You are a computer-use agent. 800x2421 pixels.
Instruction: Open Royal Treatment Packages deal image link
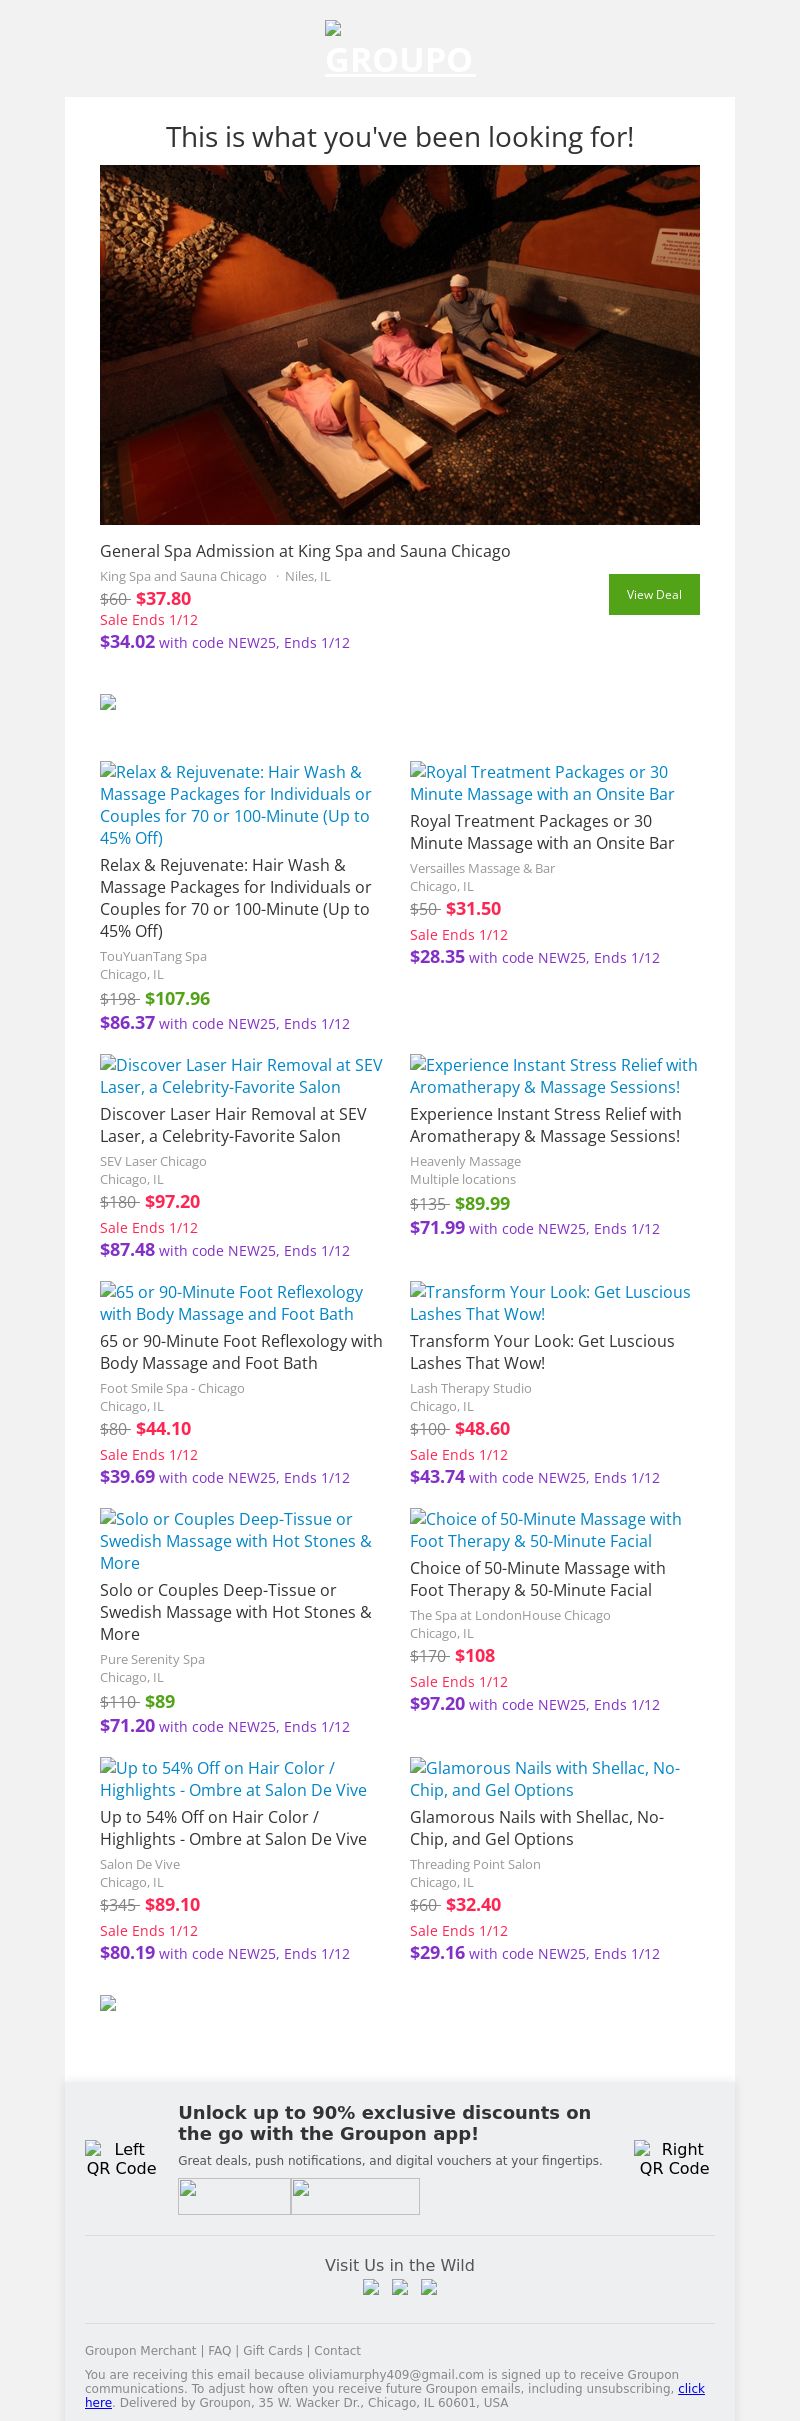pos(541,783)
